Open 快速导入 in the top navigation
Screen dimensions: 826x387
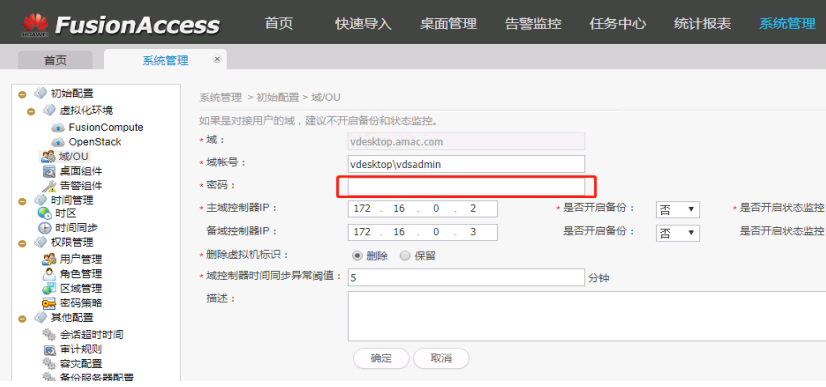click(x=363, y=24)
